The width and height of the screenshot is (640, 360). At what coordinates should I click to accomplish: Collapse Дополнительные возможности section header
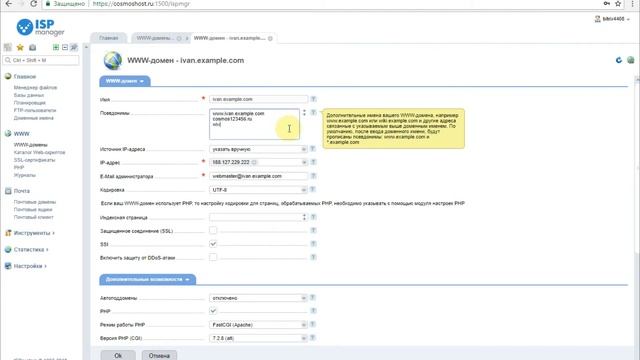tap(148, 279)
